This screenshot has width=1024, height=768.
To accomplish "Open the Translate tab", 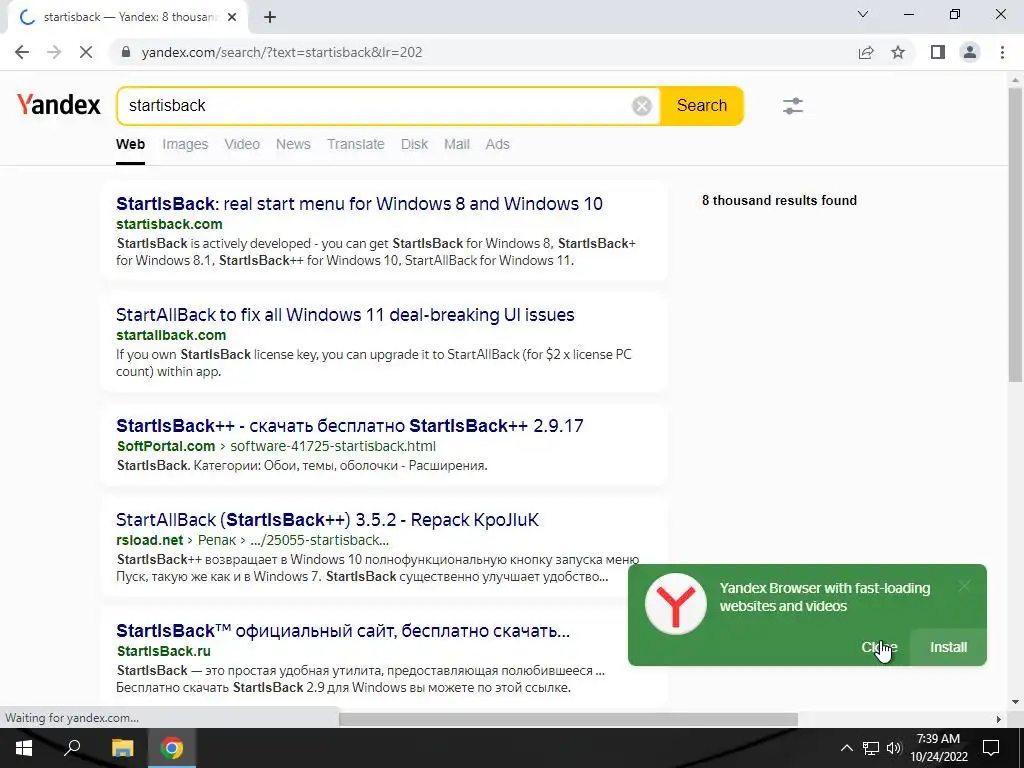I will [356, 144].
